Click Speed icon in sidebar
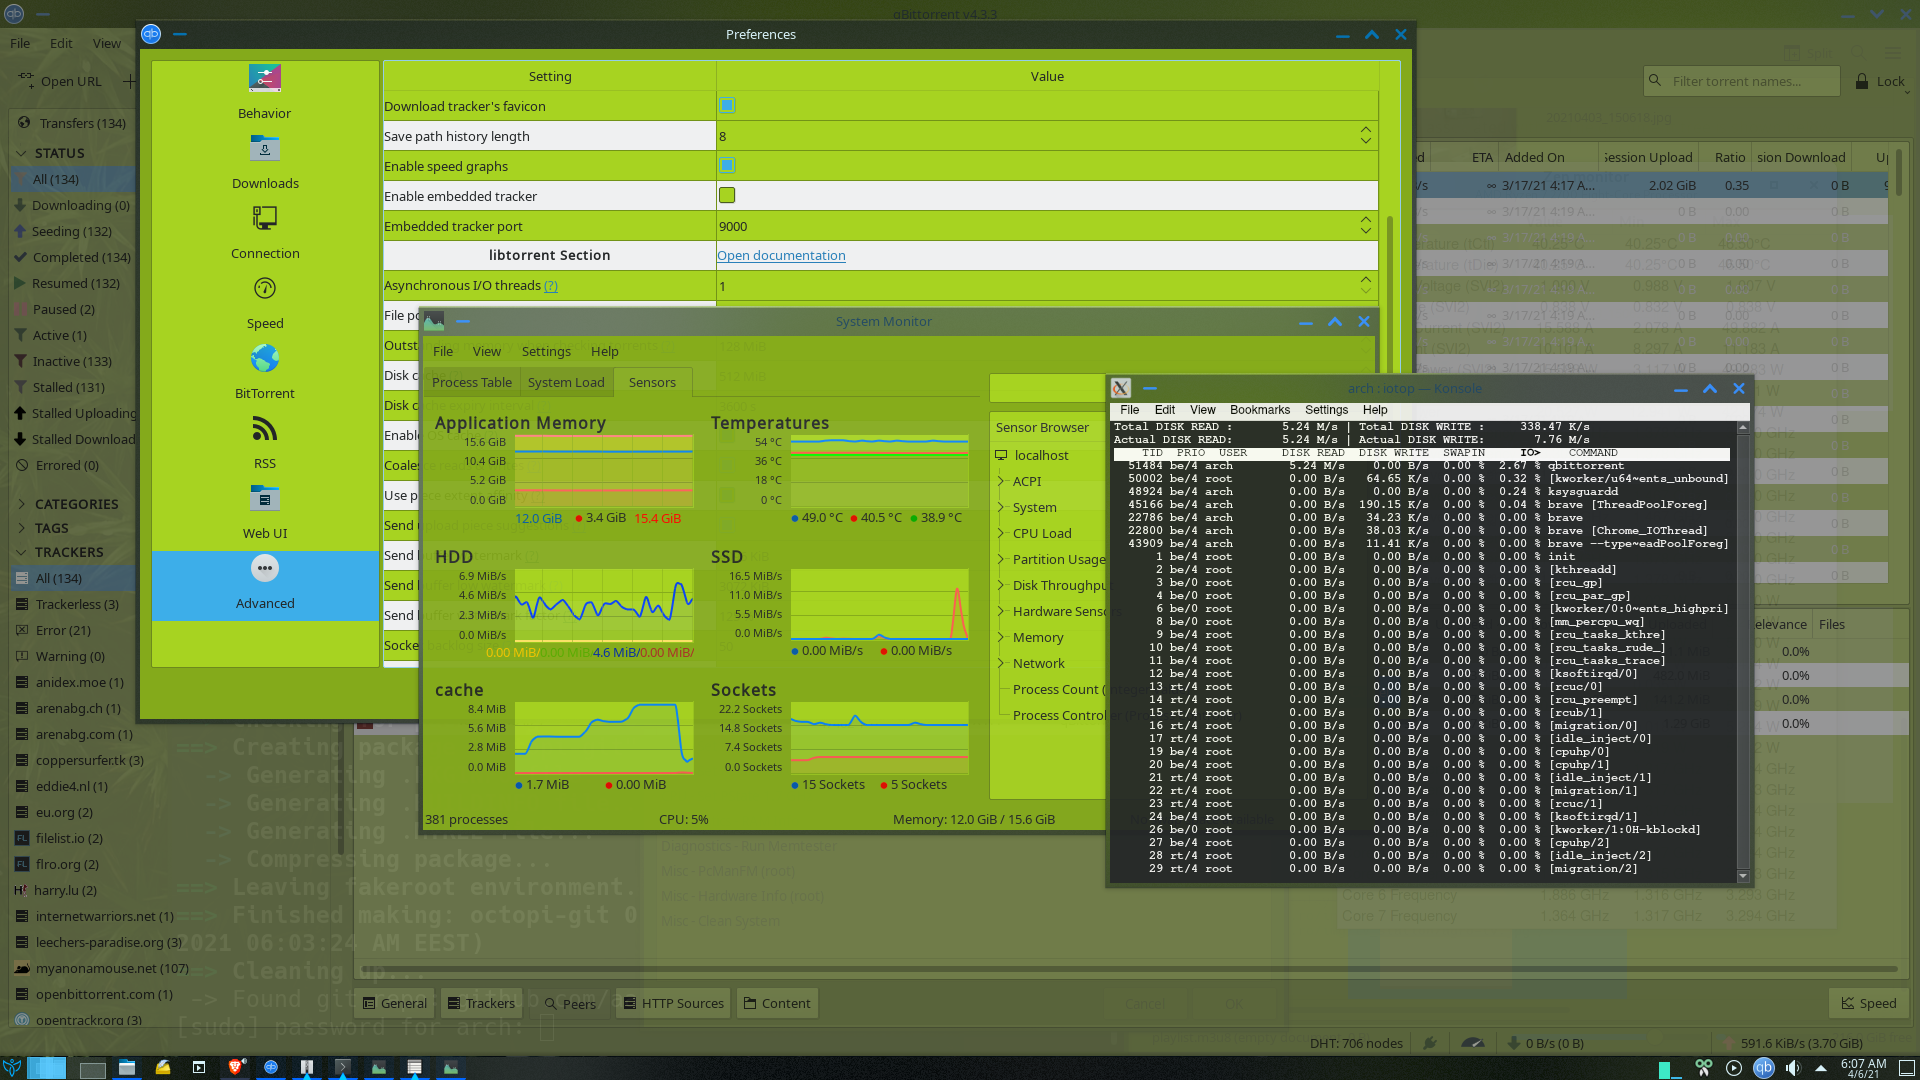The width and height of the screenshot is (1920, 1080). click(x=264, y=287)
